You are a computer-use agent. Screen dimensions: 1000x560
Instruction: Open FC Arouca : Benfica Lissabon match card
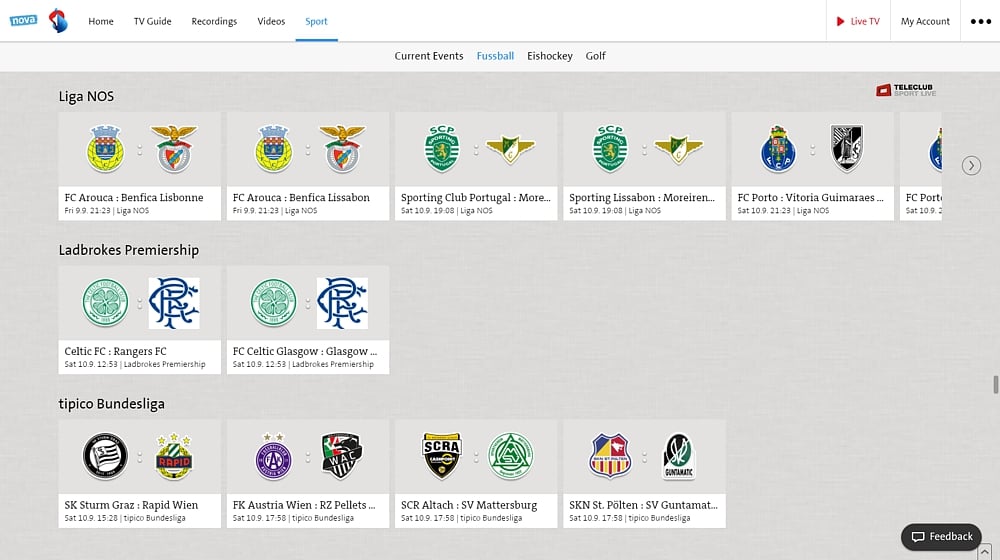click(308, 166)
